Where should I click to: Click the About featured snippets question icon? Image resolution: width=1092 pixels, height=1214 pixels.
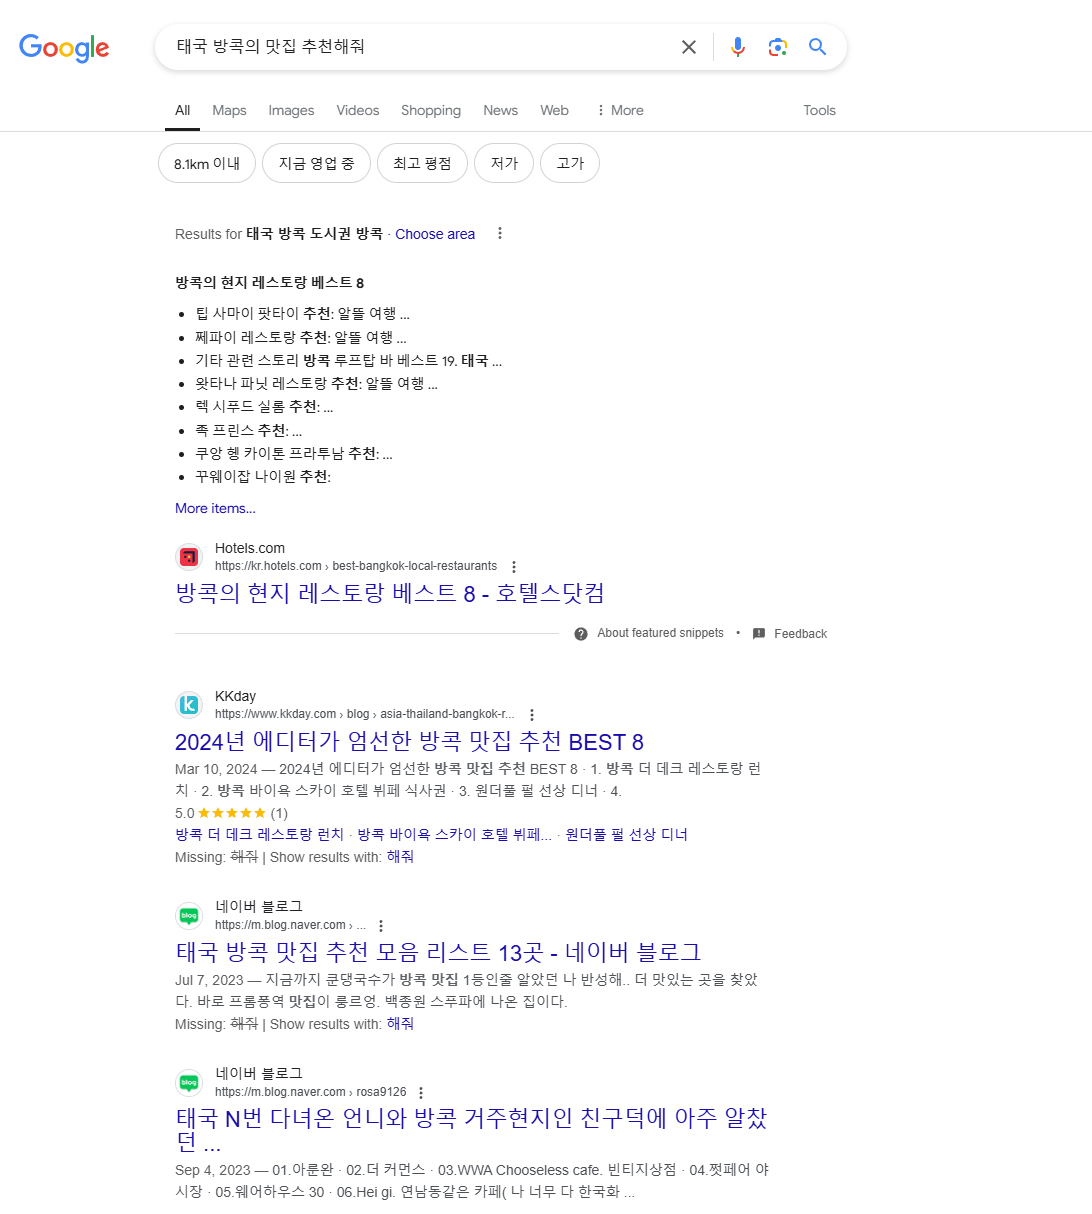tap(581, 634)
